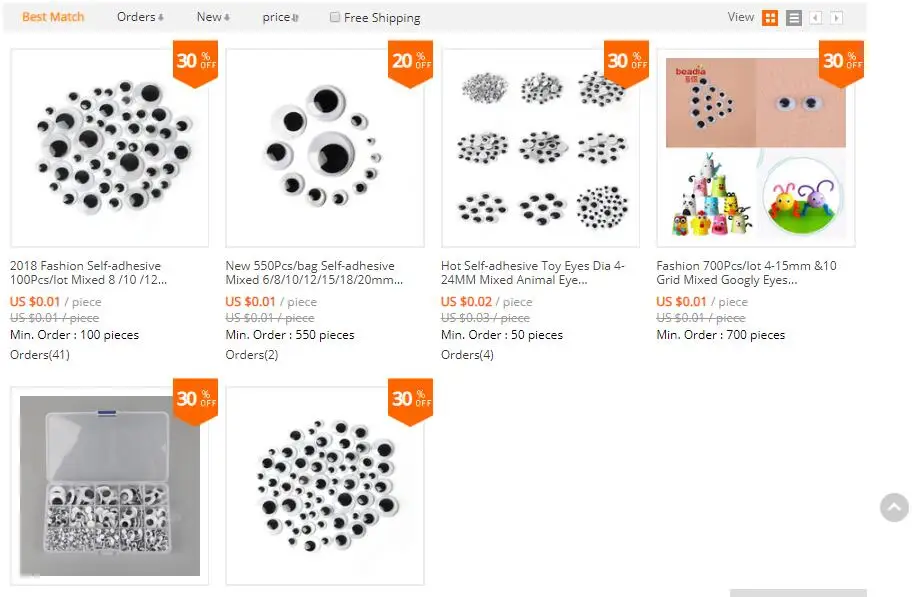This screenshot has height=597, width=924.
Task: Click Orders(41) under first product
Action: point(40,355)
